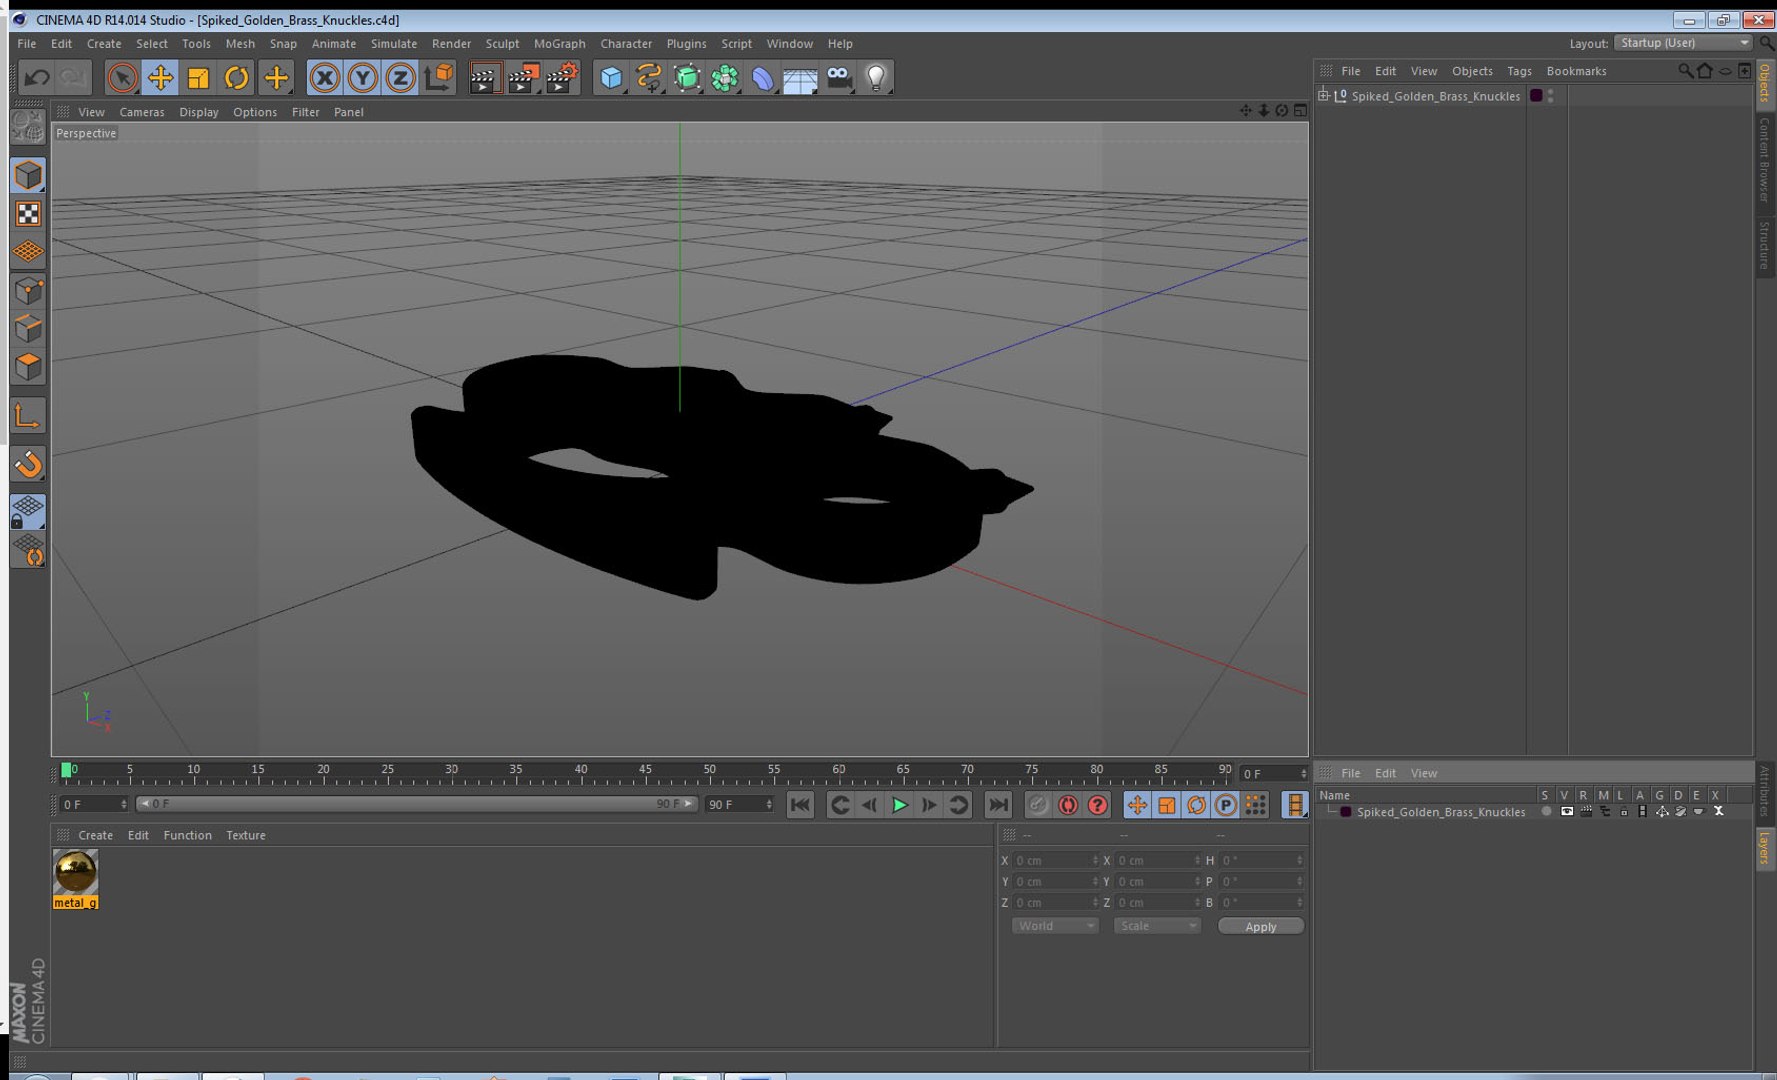Switch to Polygons mode

coord(28,366)
